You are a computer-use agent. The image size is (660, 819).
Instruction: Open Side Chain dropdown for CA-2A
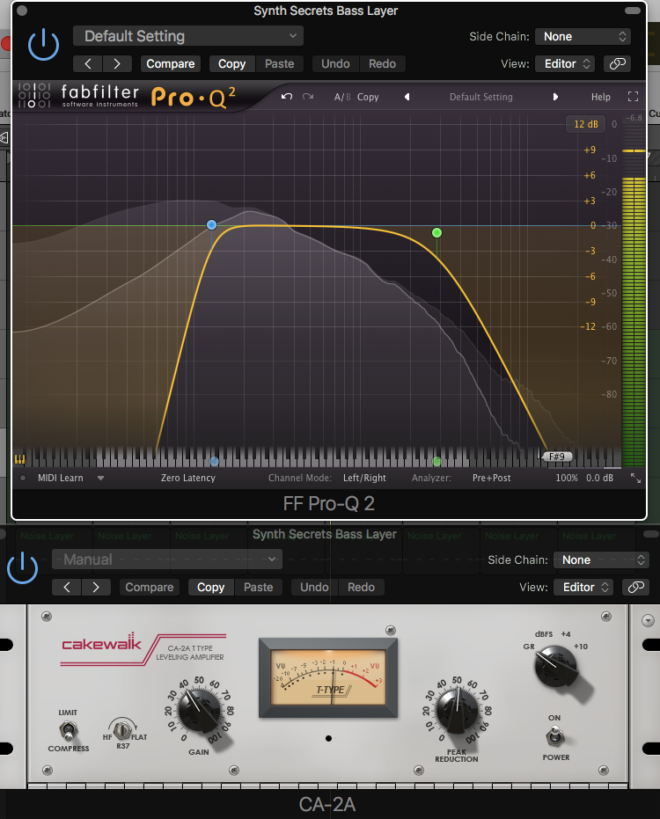(x=602, y=560)
